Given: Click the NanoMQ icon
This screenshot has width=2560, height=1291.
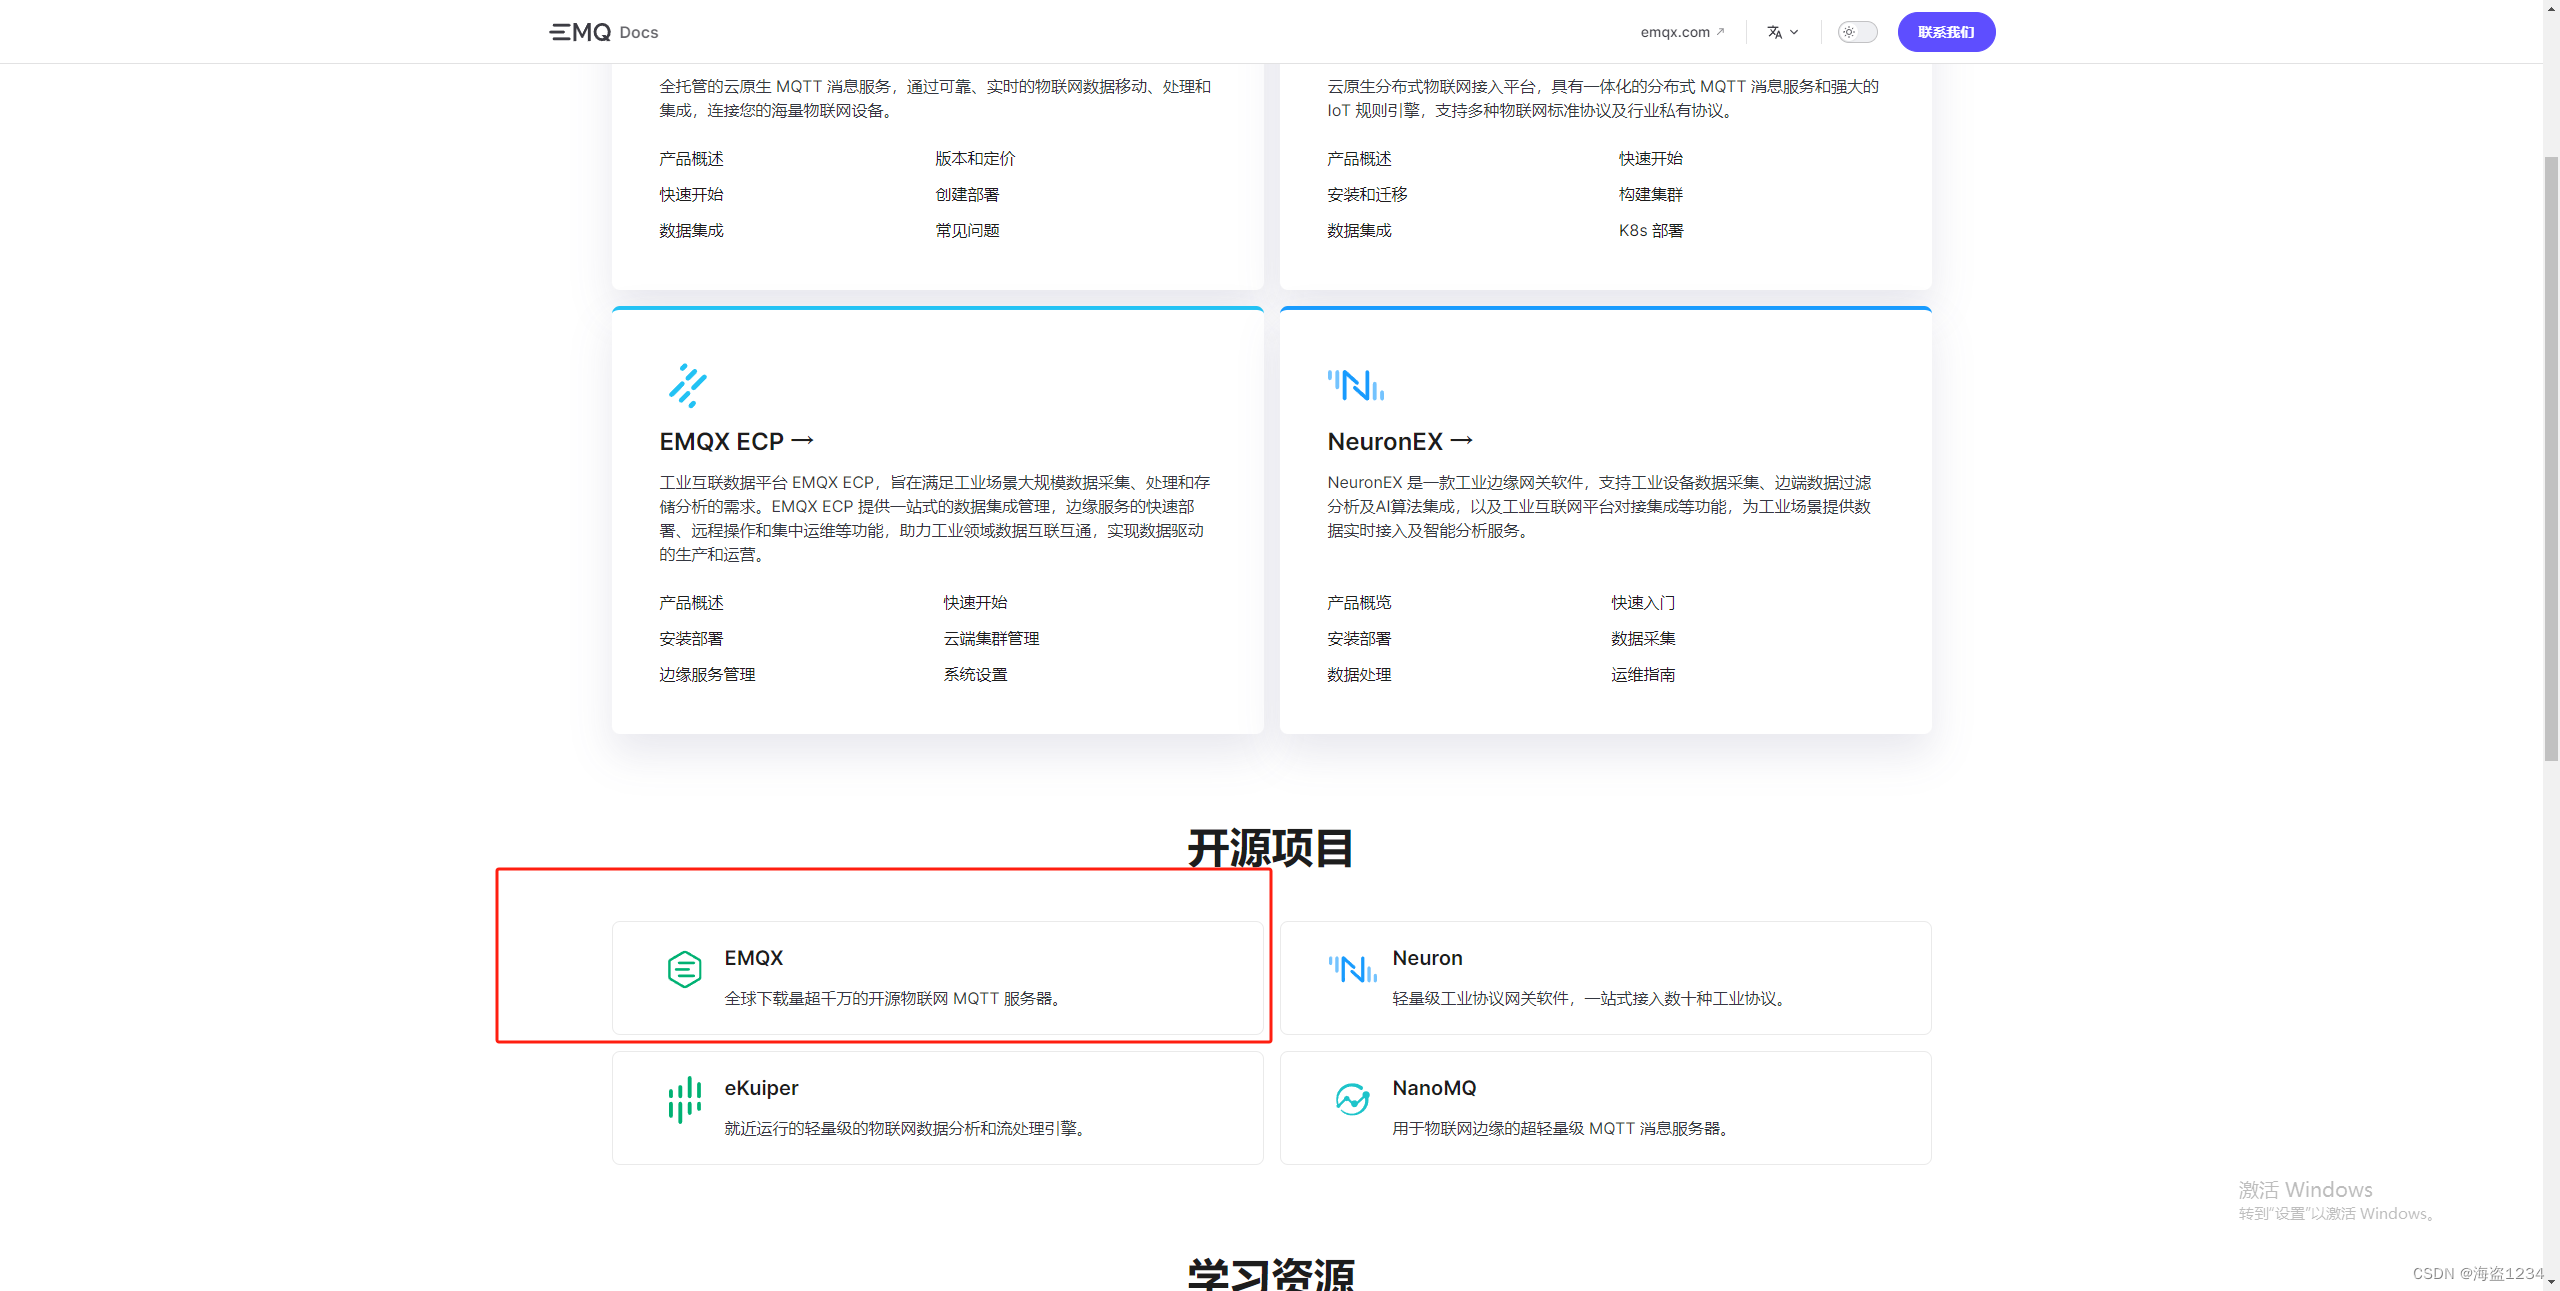Looking at the screenshot, I should (x=1353, y=1099).
